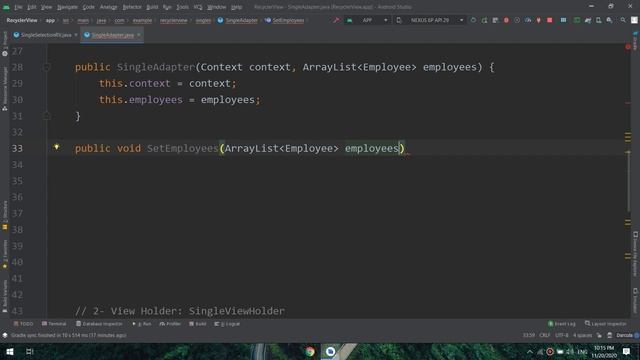Viewport: 640px width, 360px height.
Task: Close the SingleAdapter.java tab
Action: (139, 35)
